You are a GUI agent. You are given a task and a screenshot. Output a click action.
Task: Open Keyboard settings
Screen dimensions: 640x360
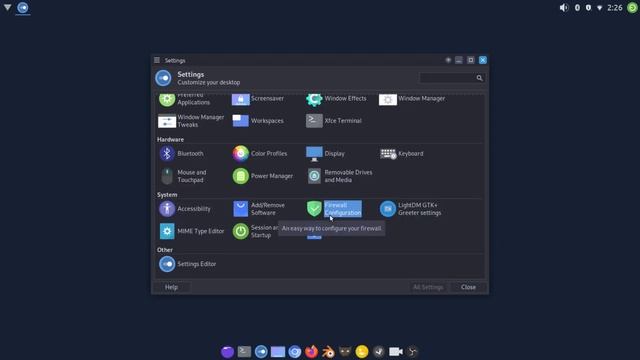tap(401, 153)
